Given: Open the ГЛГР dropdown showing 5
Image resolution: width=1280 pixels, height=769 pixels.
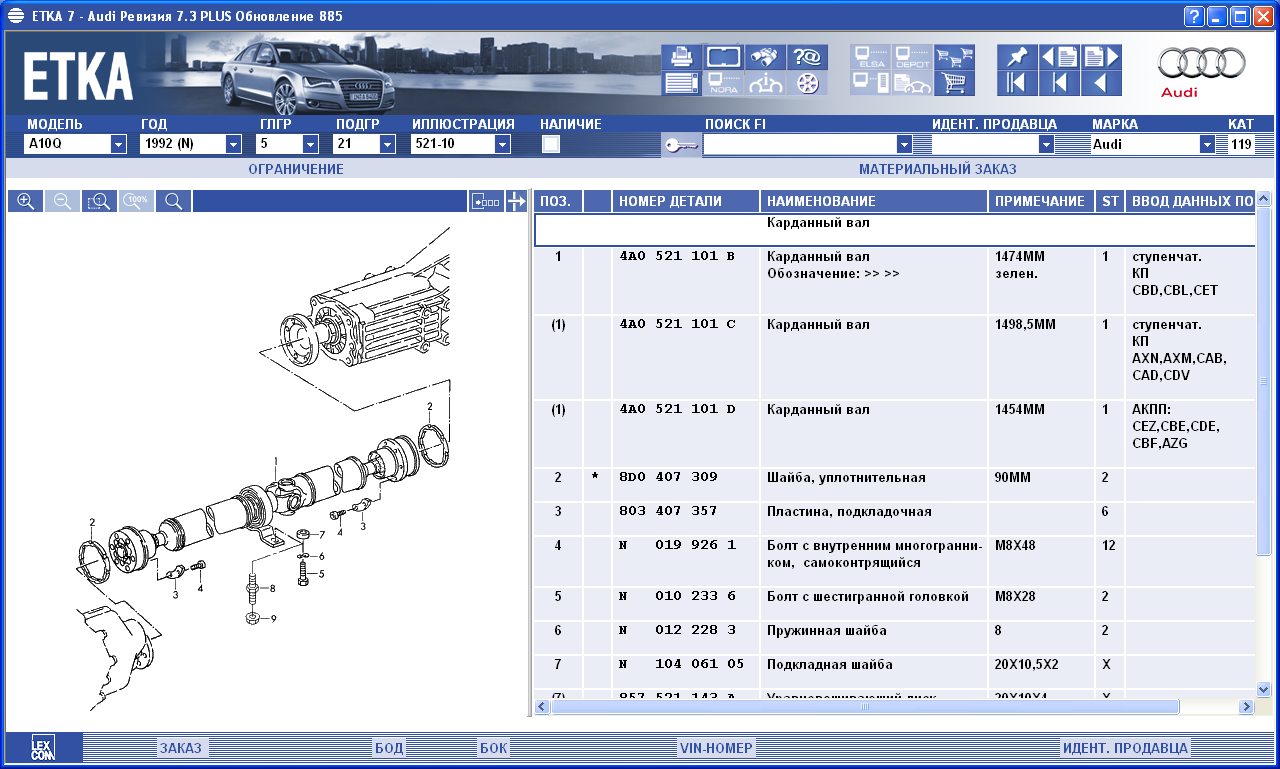Looking at the screenshot, I should (310, 144).
